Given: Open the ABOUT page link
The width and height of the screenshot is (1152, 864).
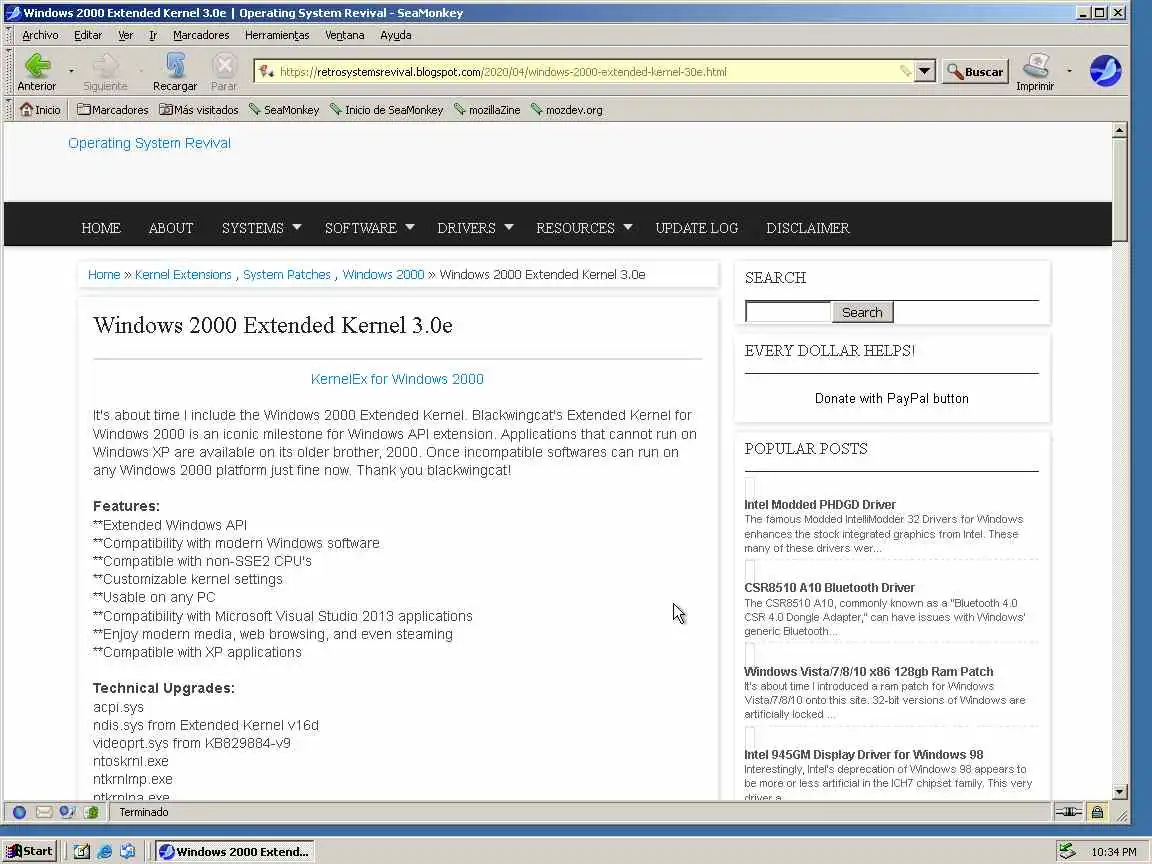Looking at the screenshot, I should coord(170,228).
